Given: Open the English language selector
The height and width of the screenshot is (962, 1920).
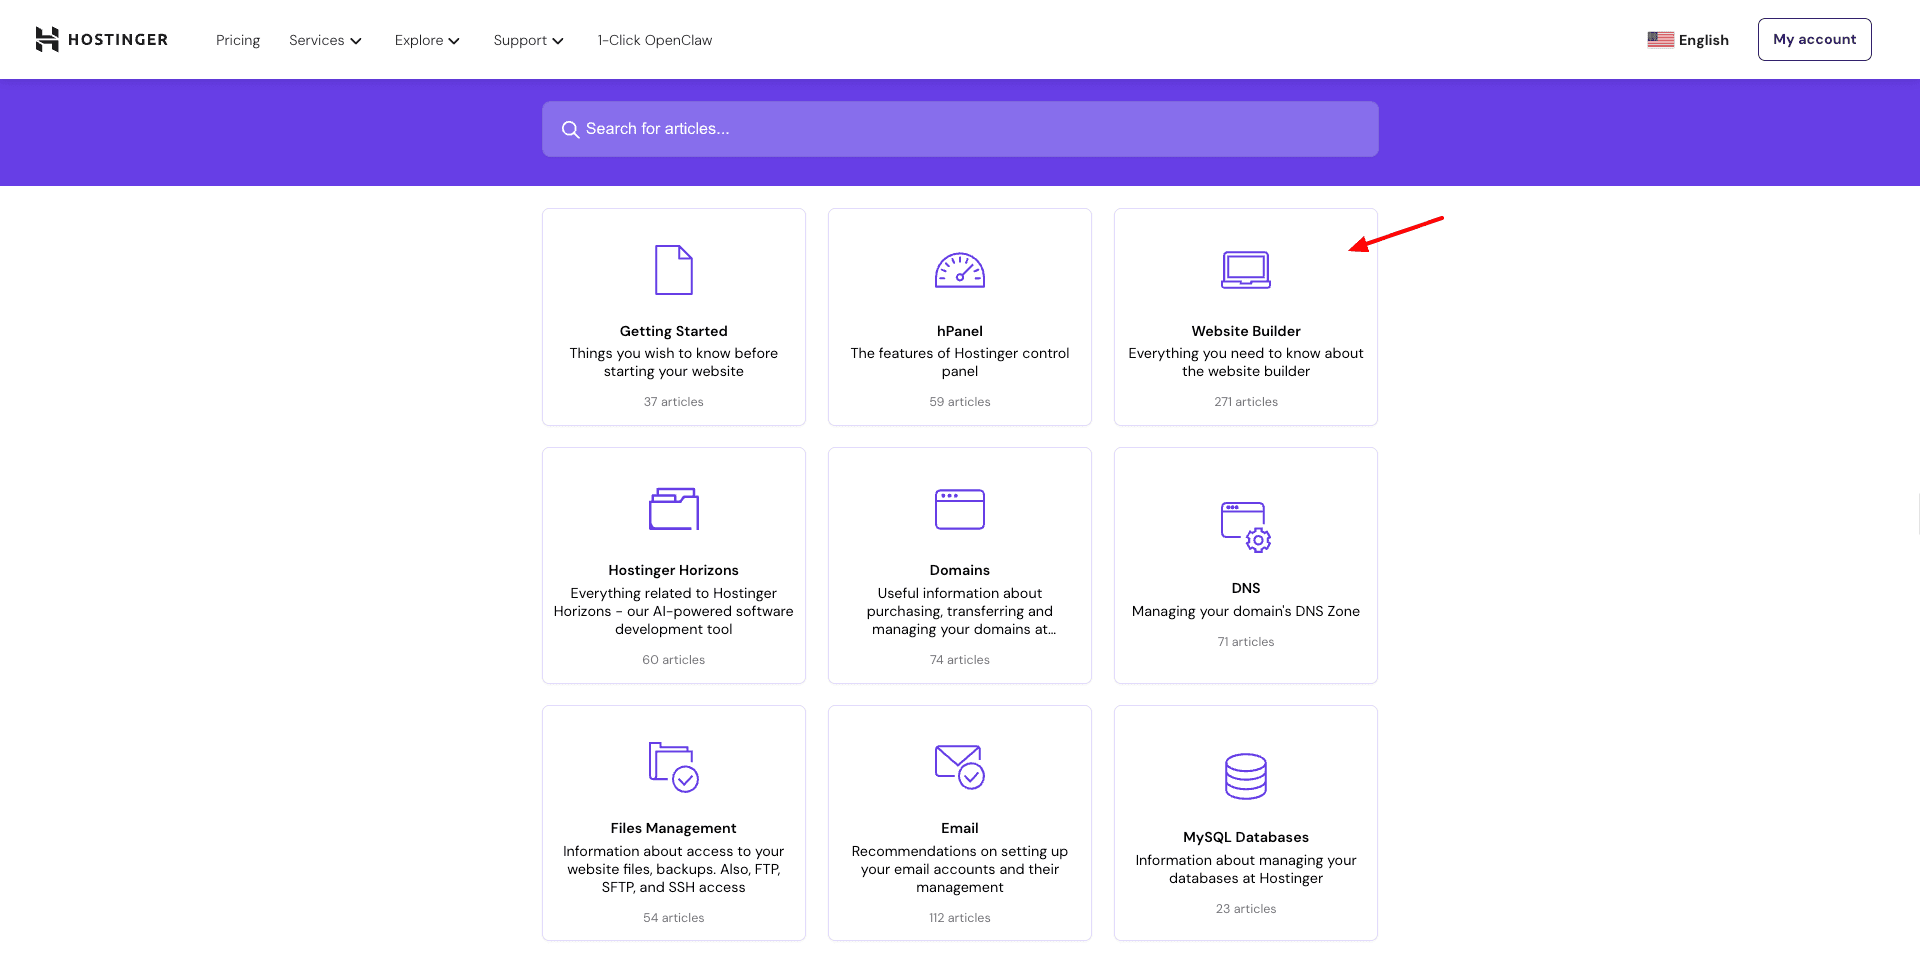Looking at the screenshot, I should coord(1688,40).
